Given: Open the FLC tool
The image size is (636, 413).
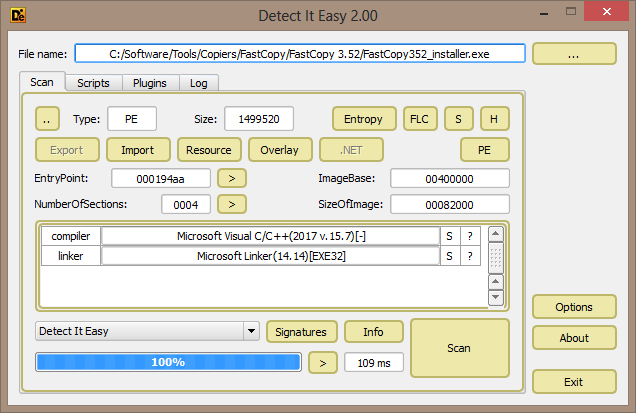Looking at the screenshot, I should (x=420, y=119).
